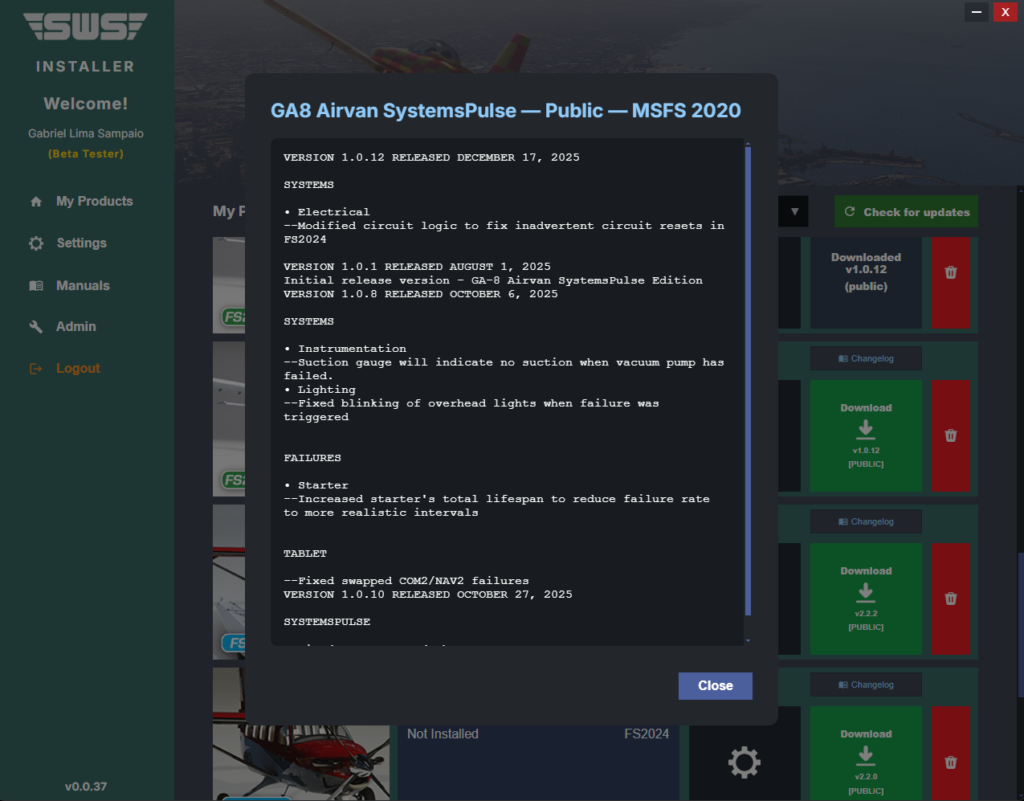Close the installer window with red X

tap(1005, 12)
